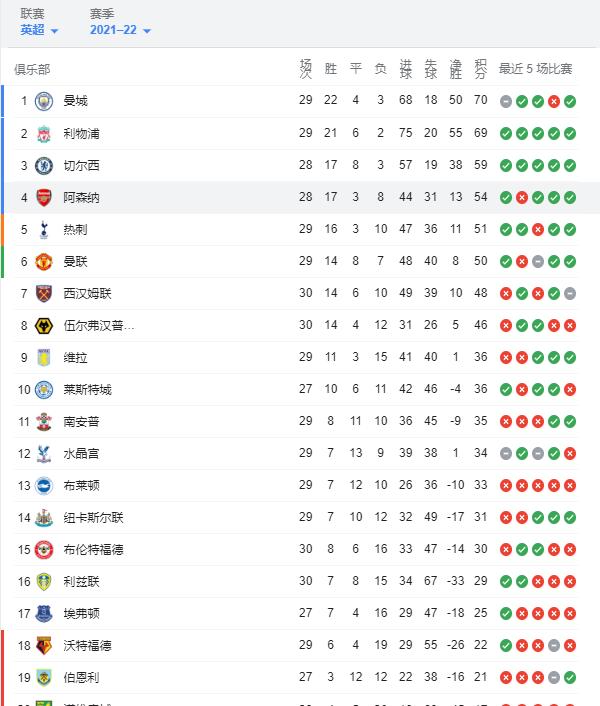
Task: Click the Chelsea club crest
Action: click(x=44, y=166)
